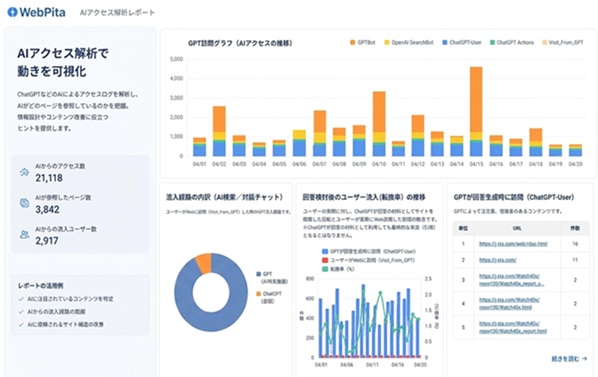Open the rank 3 Watch40x report URL

click(x=511, y=280)
